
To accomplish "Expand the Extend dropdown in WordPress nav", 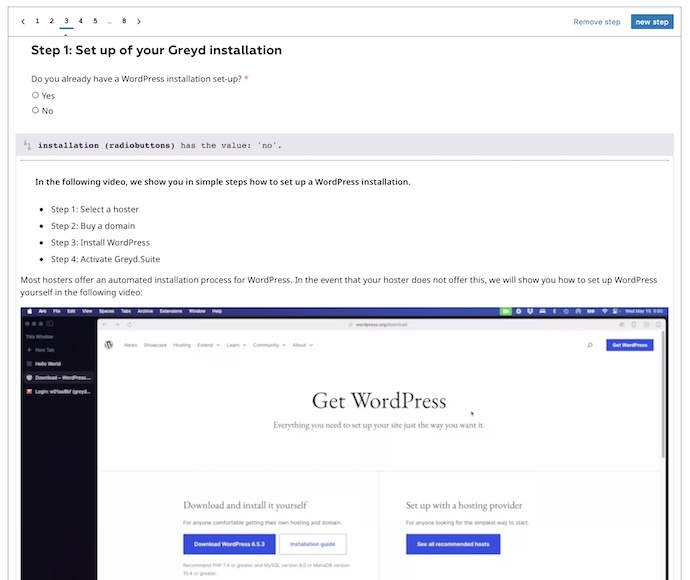I will point(209,345).
